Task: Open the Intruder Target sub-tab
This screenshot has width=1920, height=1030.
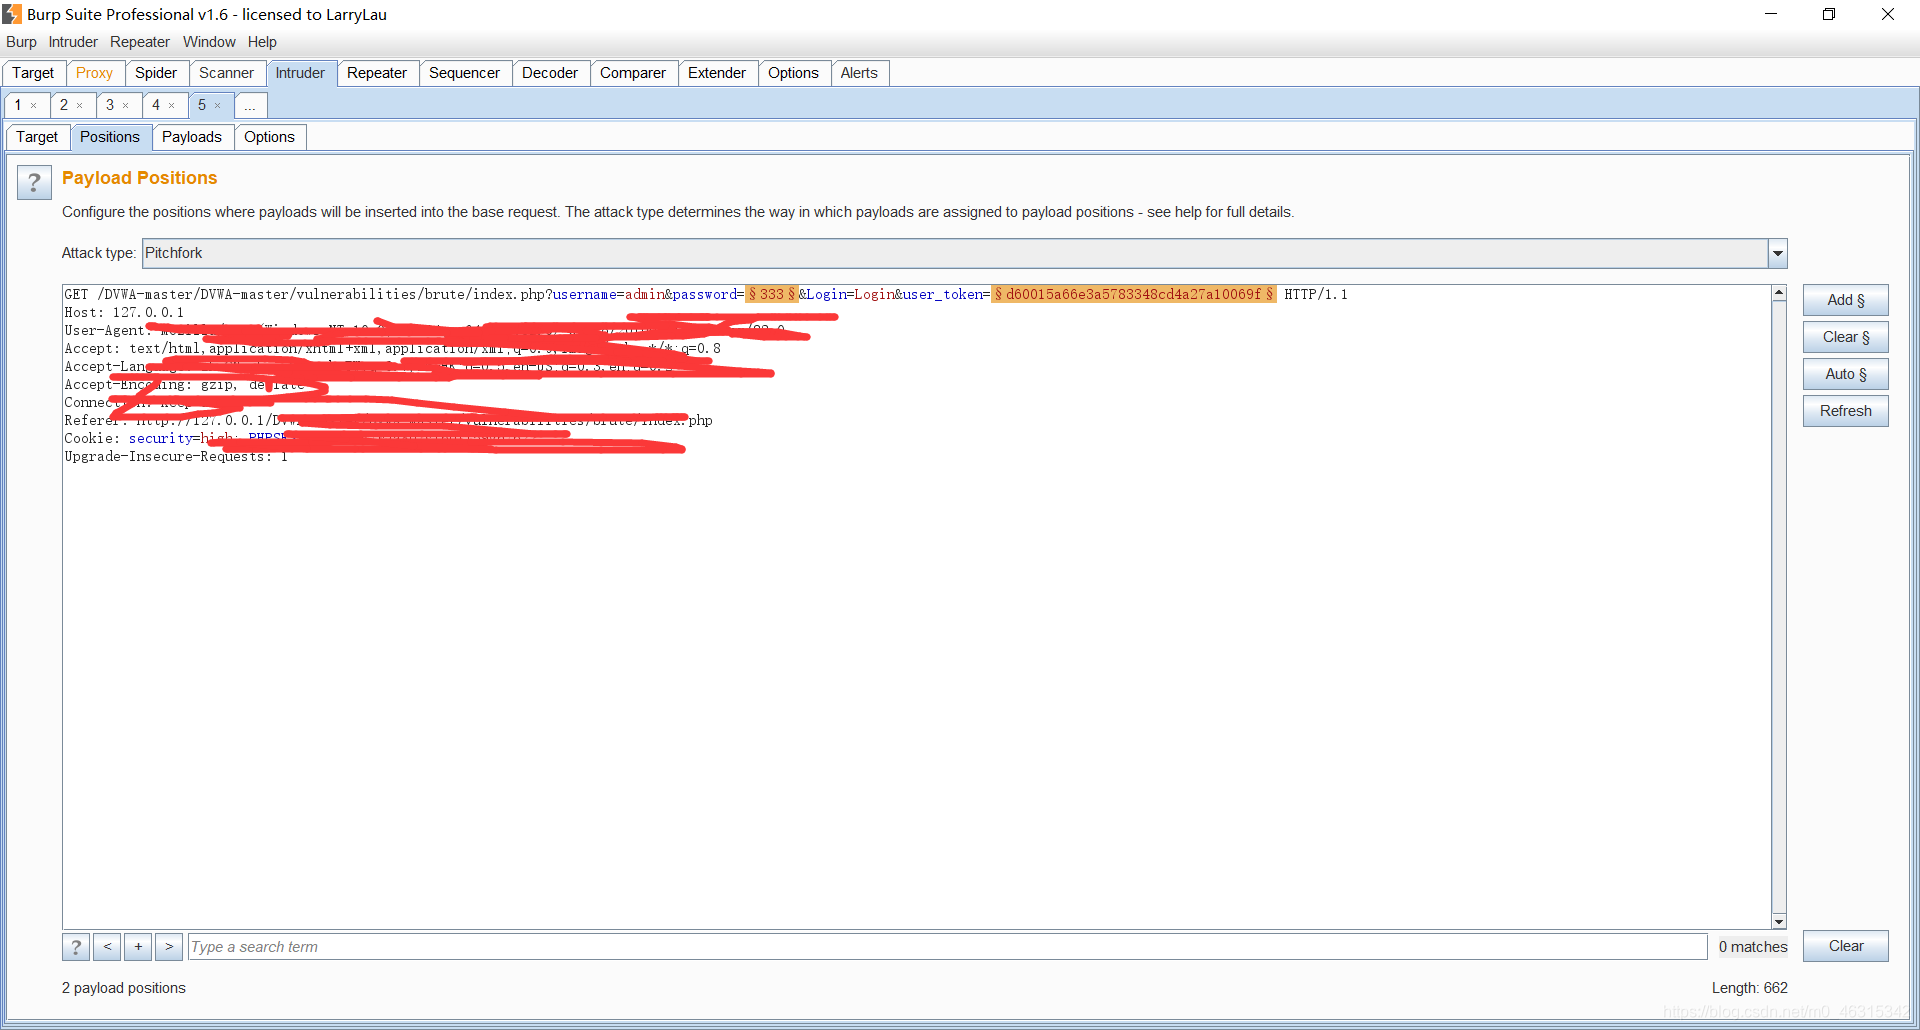Action: point(37,137)
